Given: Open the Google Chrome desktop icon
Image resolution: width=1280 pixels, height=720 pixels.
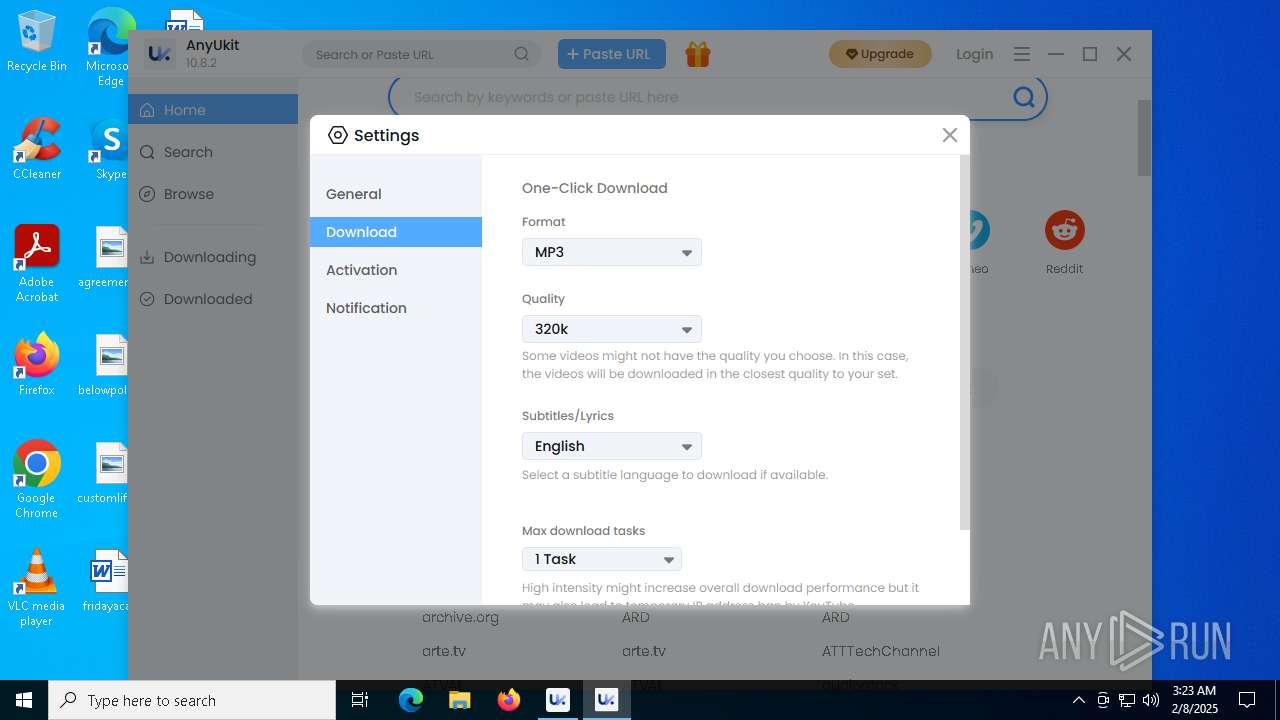Looking at the screenshot, I should click(37, 480).
